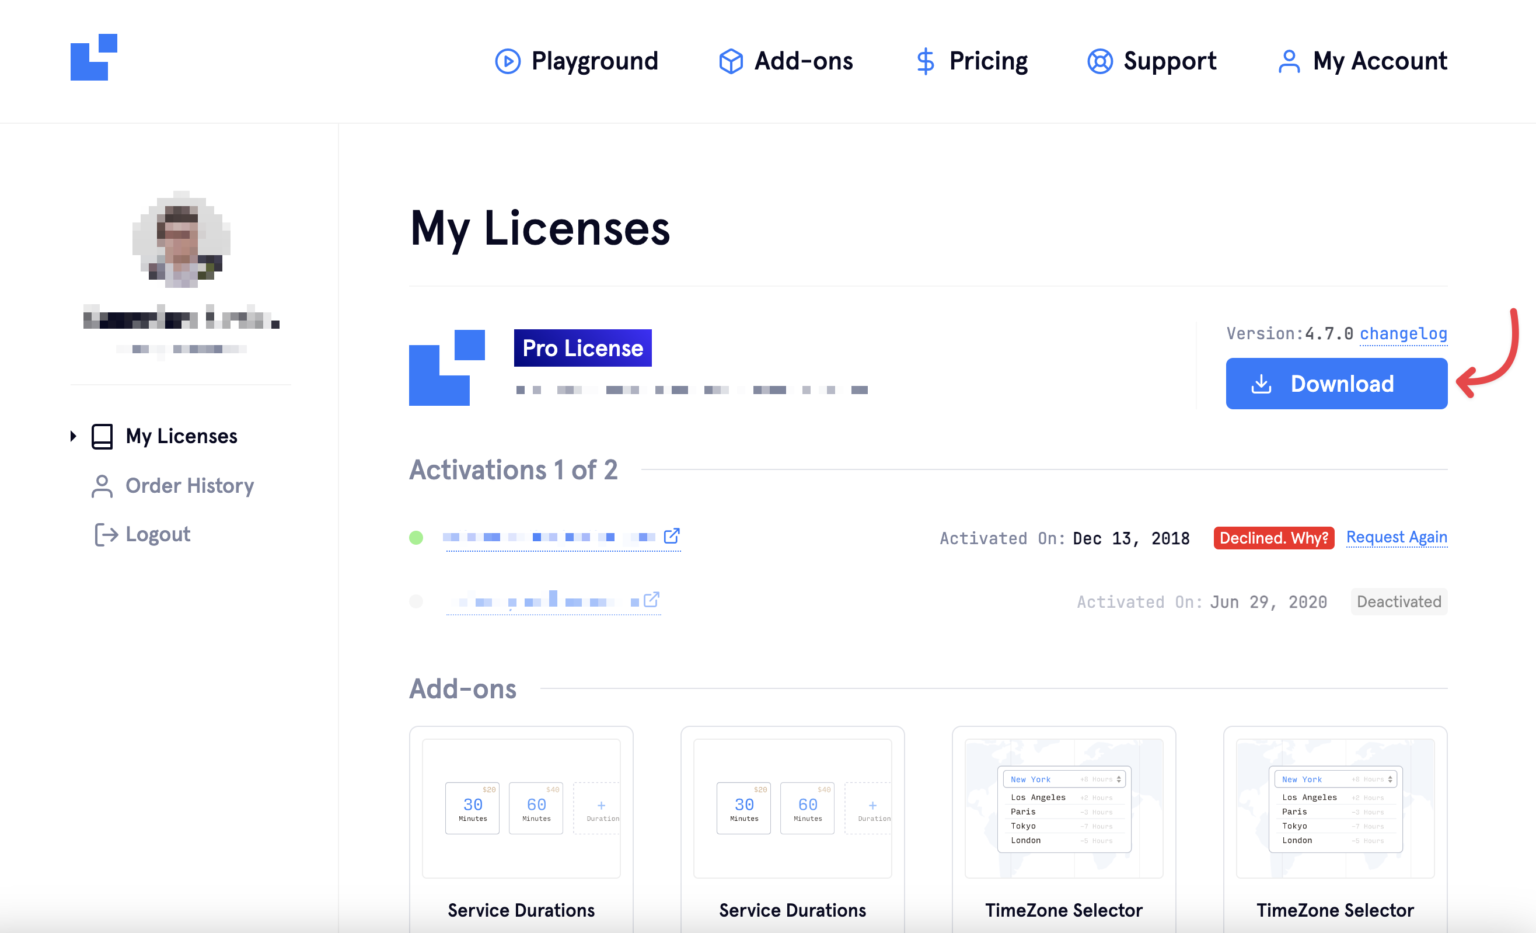Open the declined activation site external link
This screenshot has height=933, width=1536.
pos(672,535)
